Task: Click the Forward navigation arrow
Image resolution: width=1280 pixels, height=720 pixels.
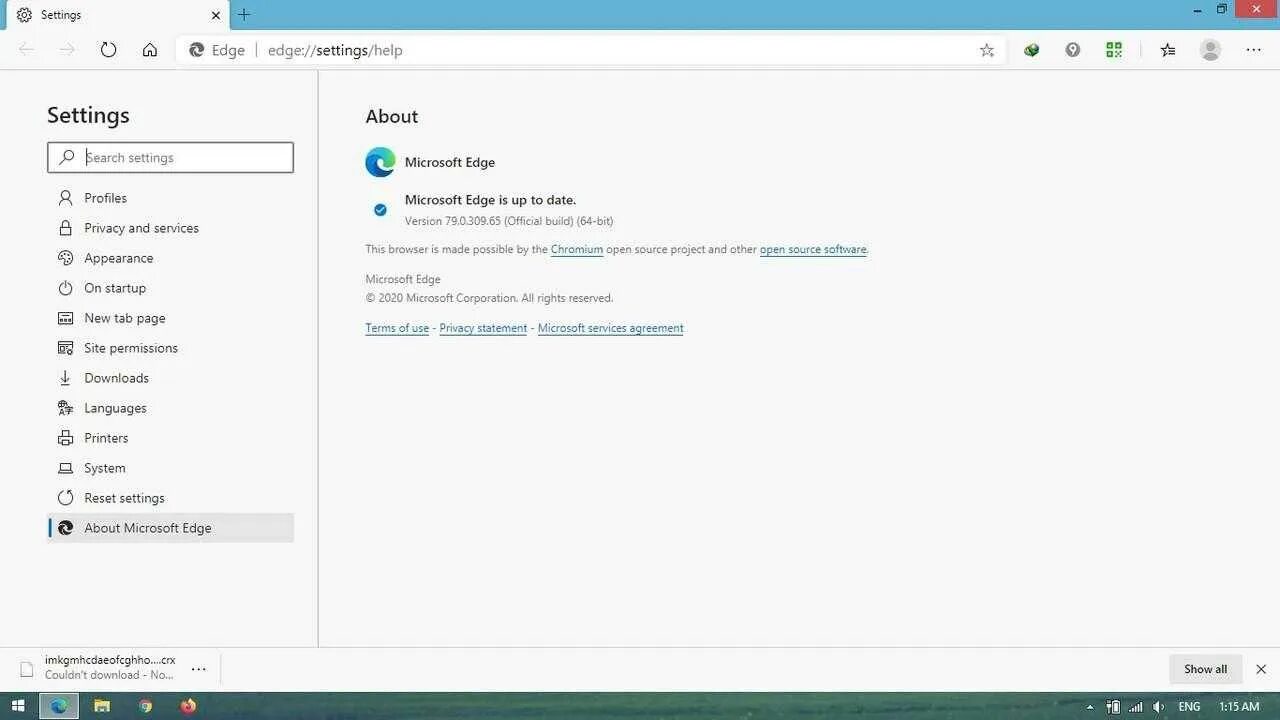Action: [67, 50]
